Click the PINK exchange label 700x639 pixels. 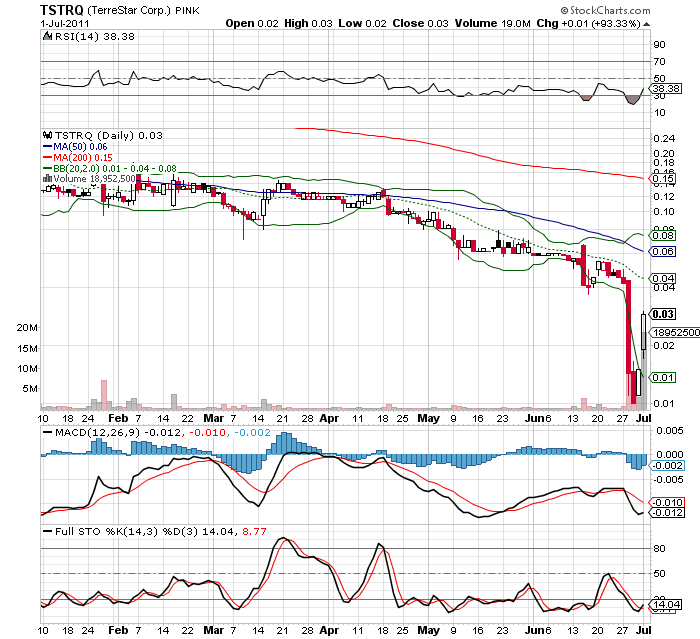point(187,10)
